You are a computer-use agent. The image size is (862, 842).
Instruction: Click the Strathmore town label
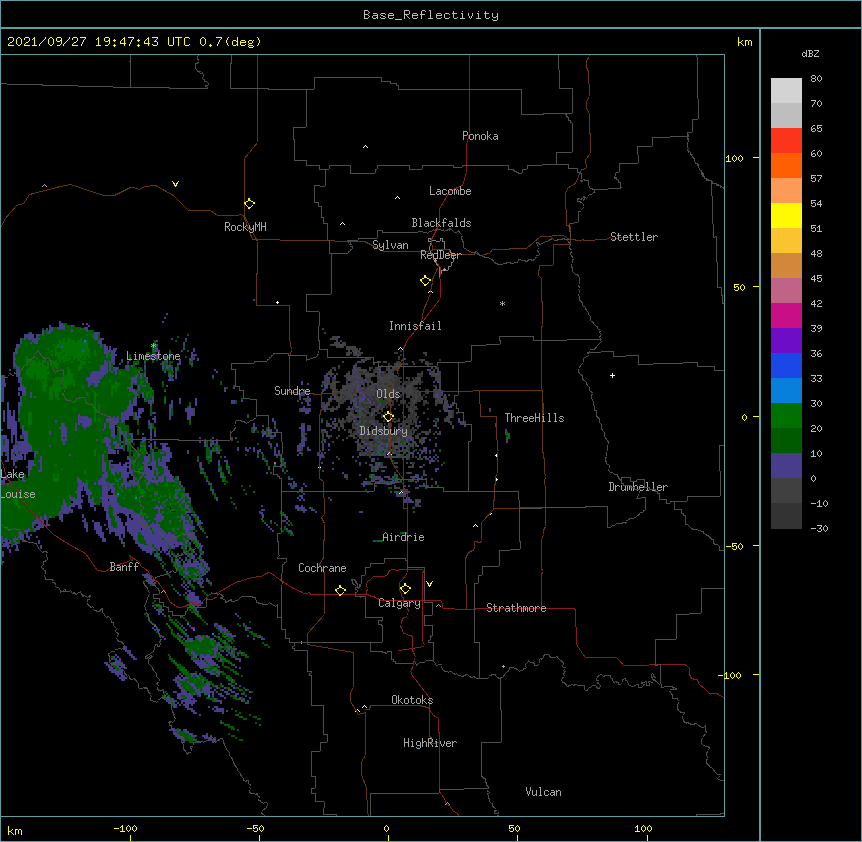click(516, 608)
